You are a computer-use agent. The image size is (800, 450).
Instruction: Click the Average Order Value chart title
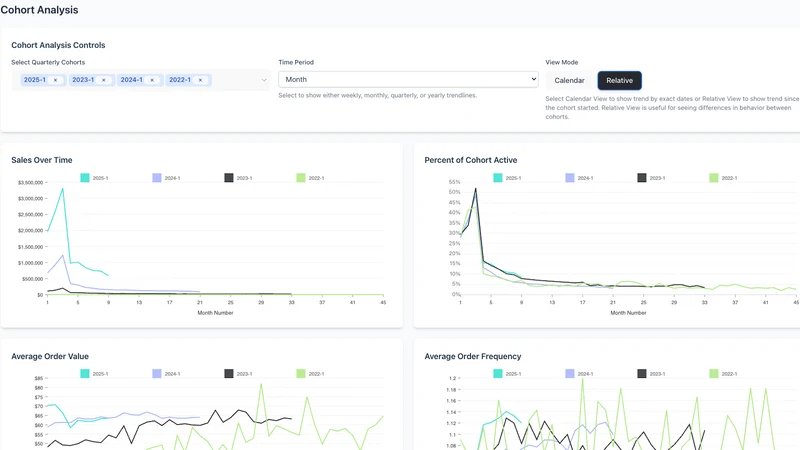coord(50,356)
